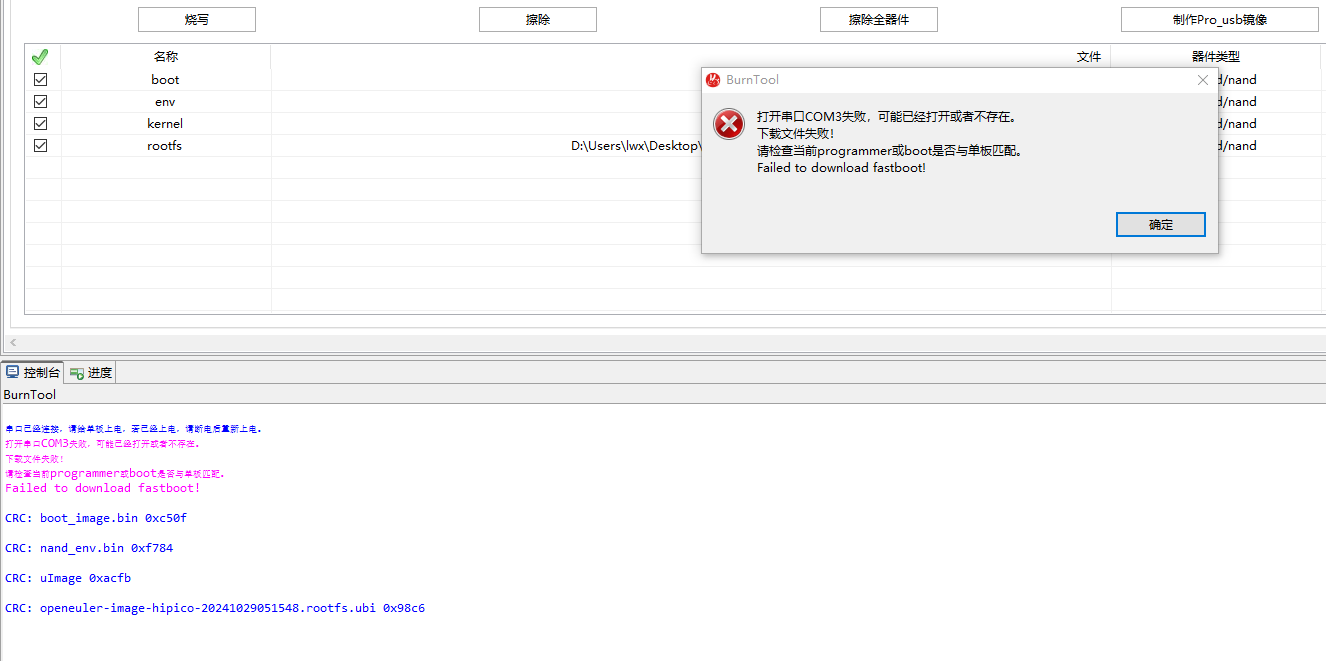
Task: Close the BurnTool error dialog with X
Action: pyautogui.click(x=1203, y=80)
